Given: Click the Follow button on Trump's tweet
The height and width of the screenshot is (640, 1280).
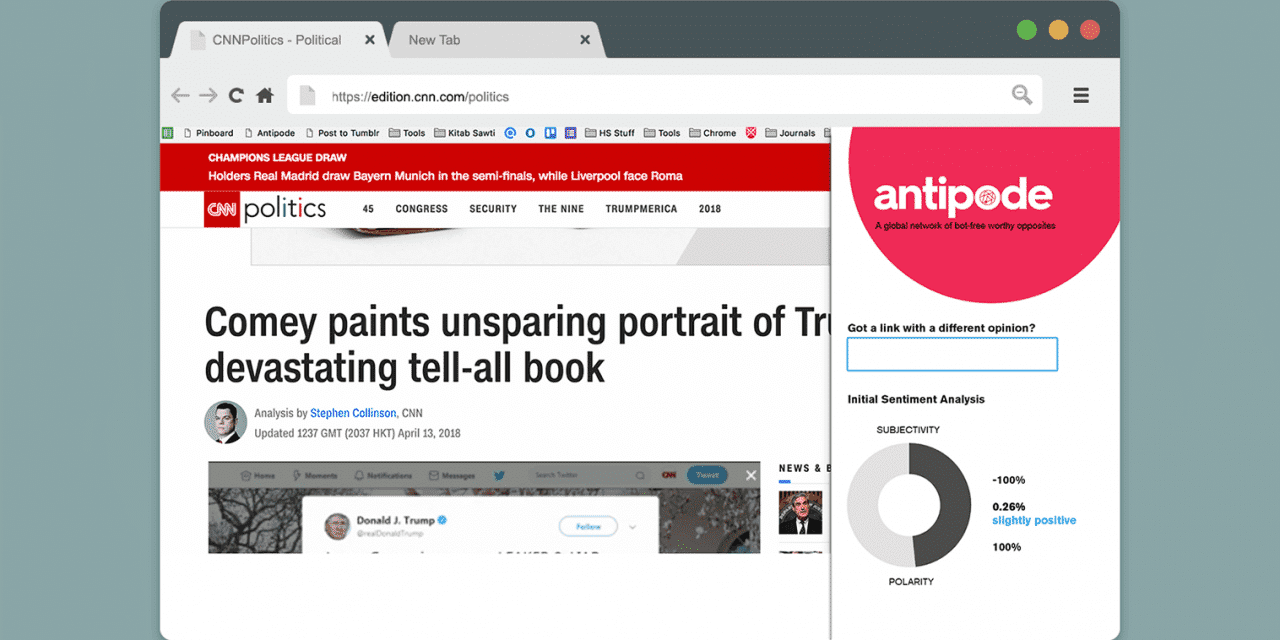Looking at the screenshot, I should pyautogui.click(x=588, y=526).
